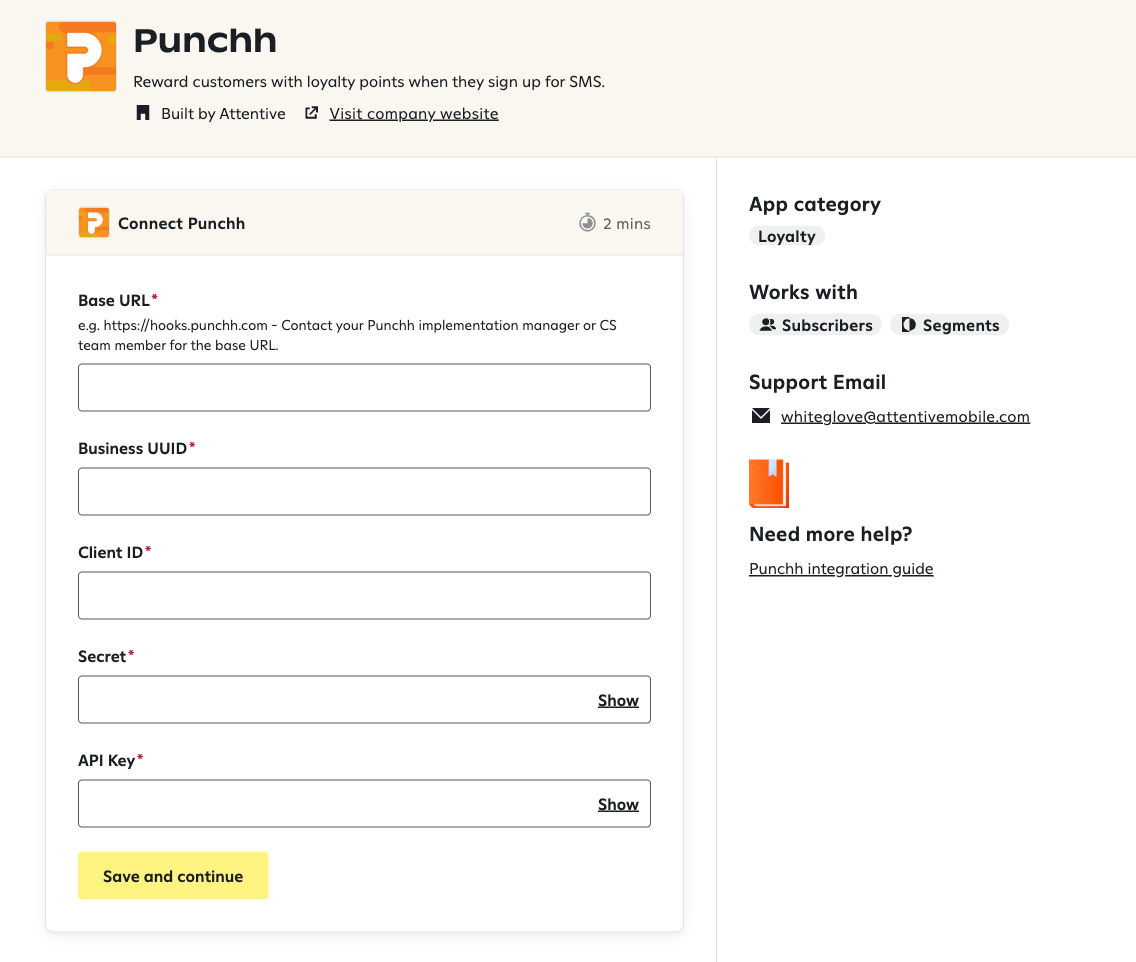Click the envelope icon by support email

761,416
